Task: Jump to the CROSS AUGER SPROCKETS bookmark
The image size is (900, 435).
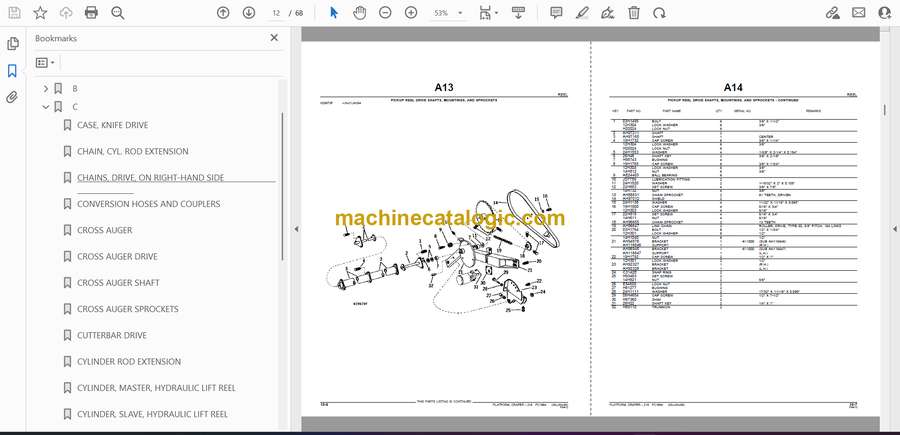Action: (127, 309)
